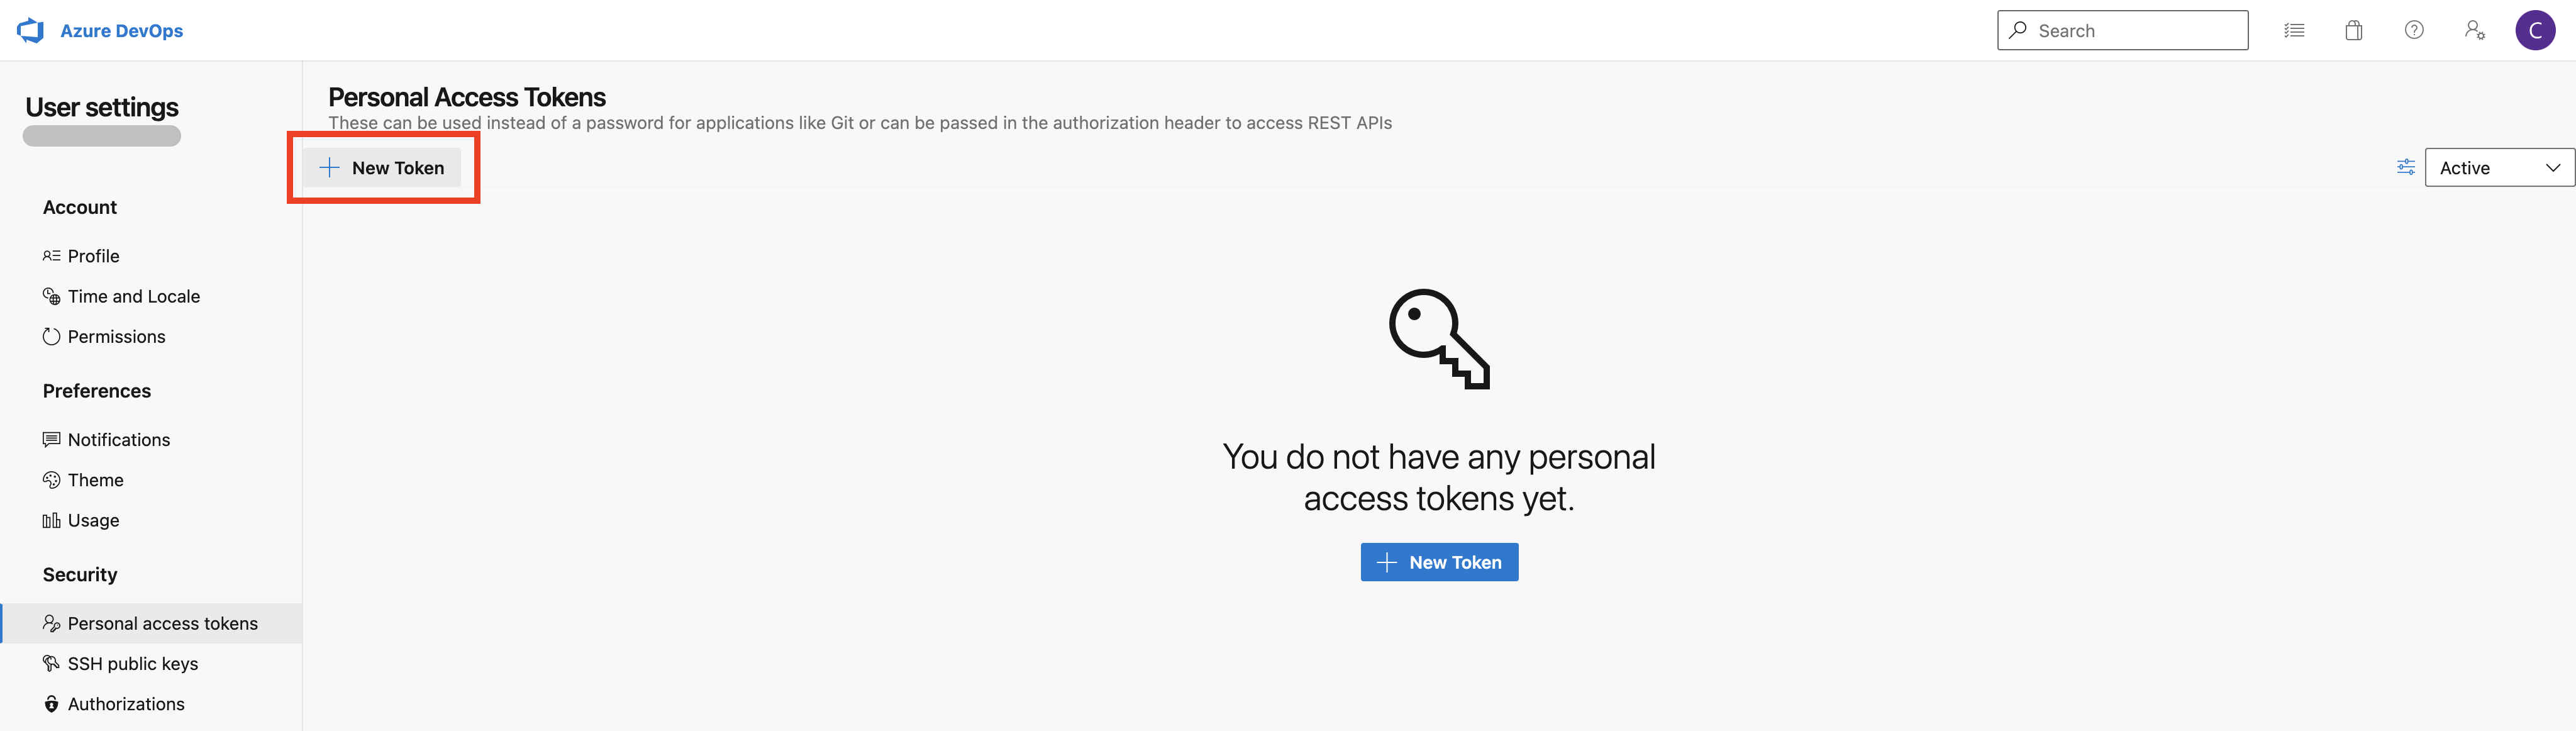The width and height of the screenshot is (2576, 731).
Task: Select Personal access tokens in sidebar
Action: tap(162, 624)
